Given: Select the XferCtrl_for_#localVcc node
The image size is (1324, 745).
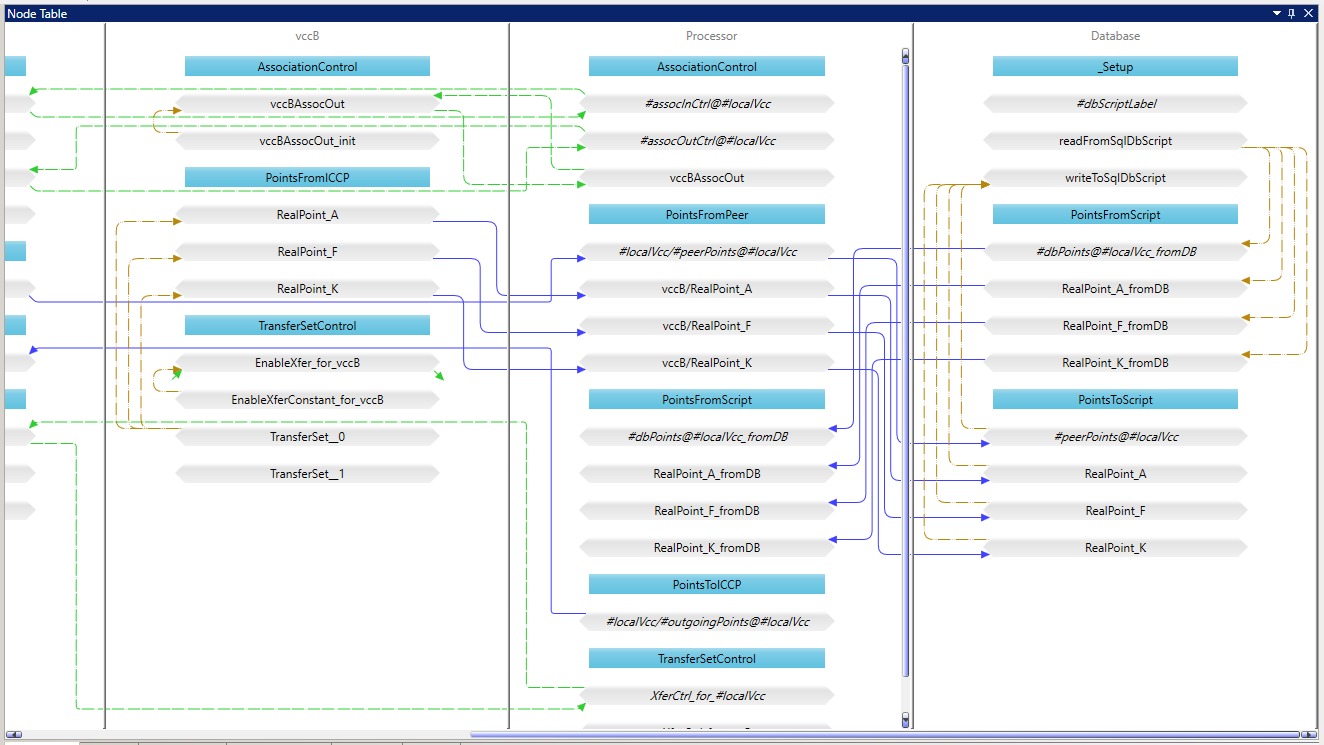Looking at the screenshot, I should (707, 695).
